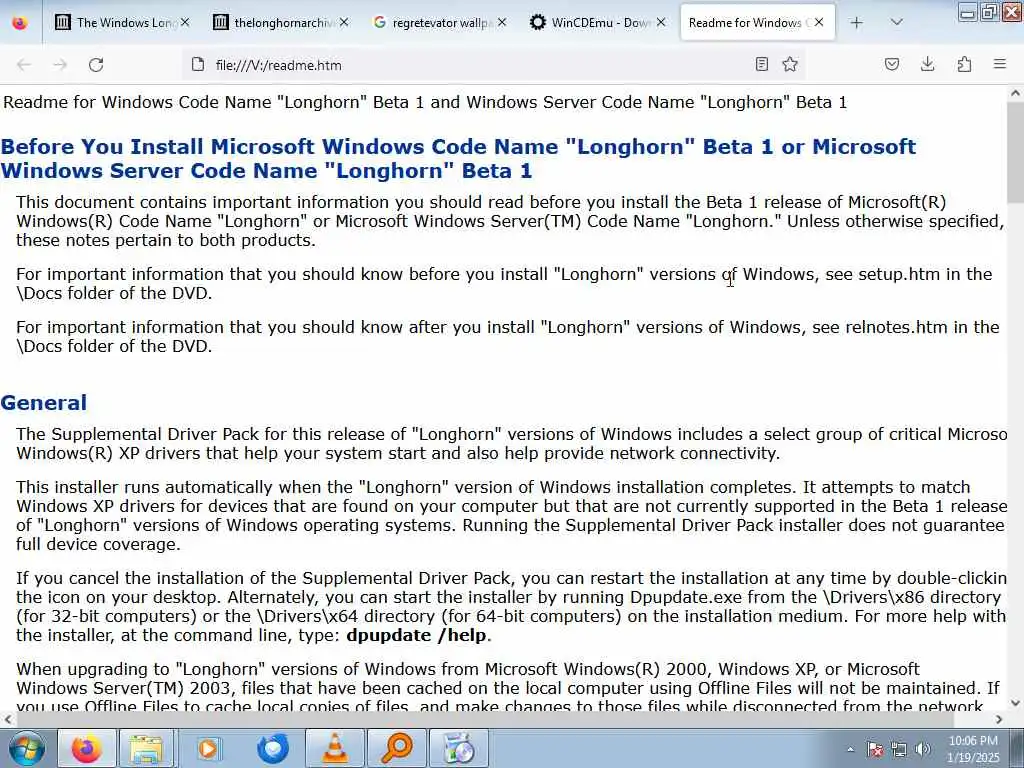Go forward one page
The width and height of the screenshot is (1024, 768).
(x=60, y=65)
